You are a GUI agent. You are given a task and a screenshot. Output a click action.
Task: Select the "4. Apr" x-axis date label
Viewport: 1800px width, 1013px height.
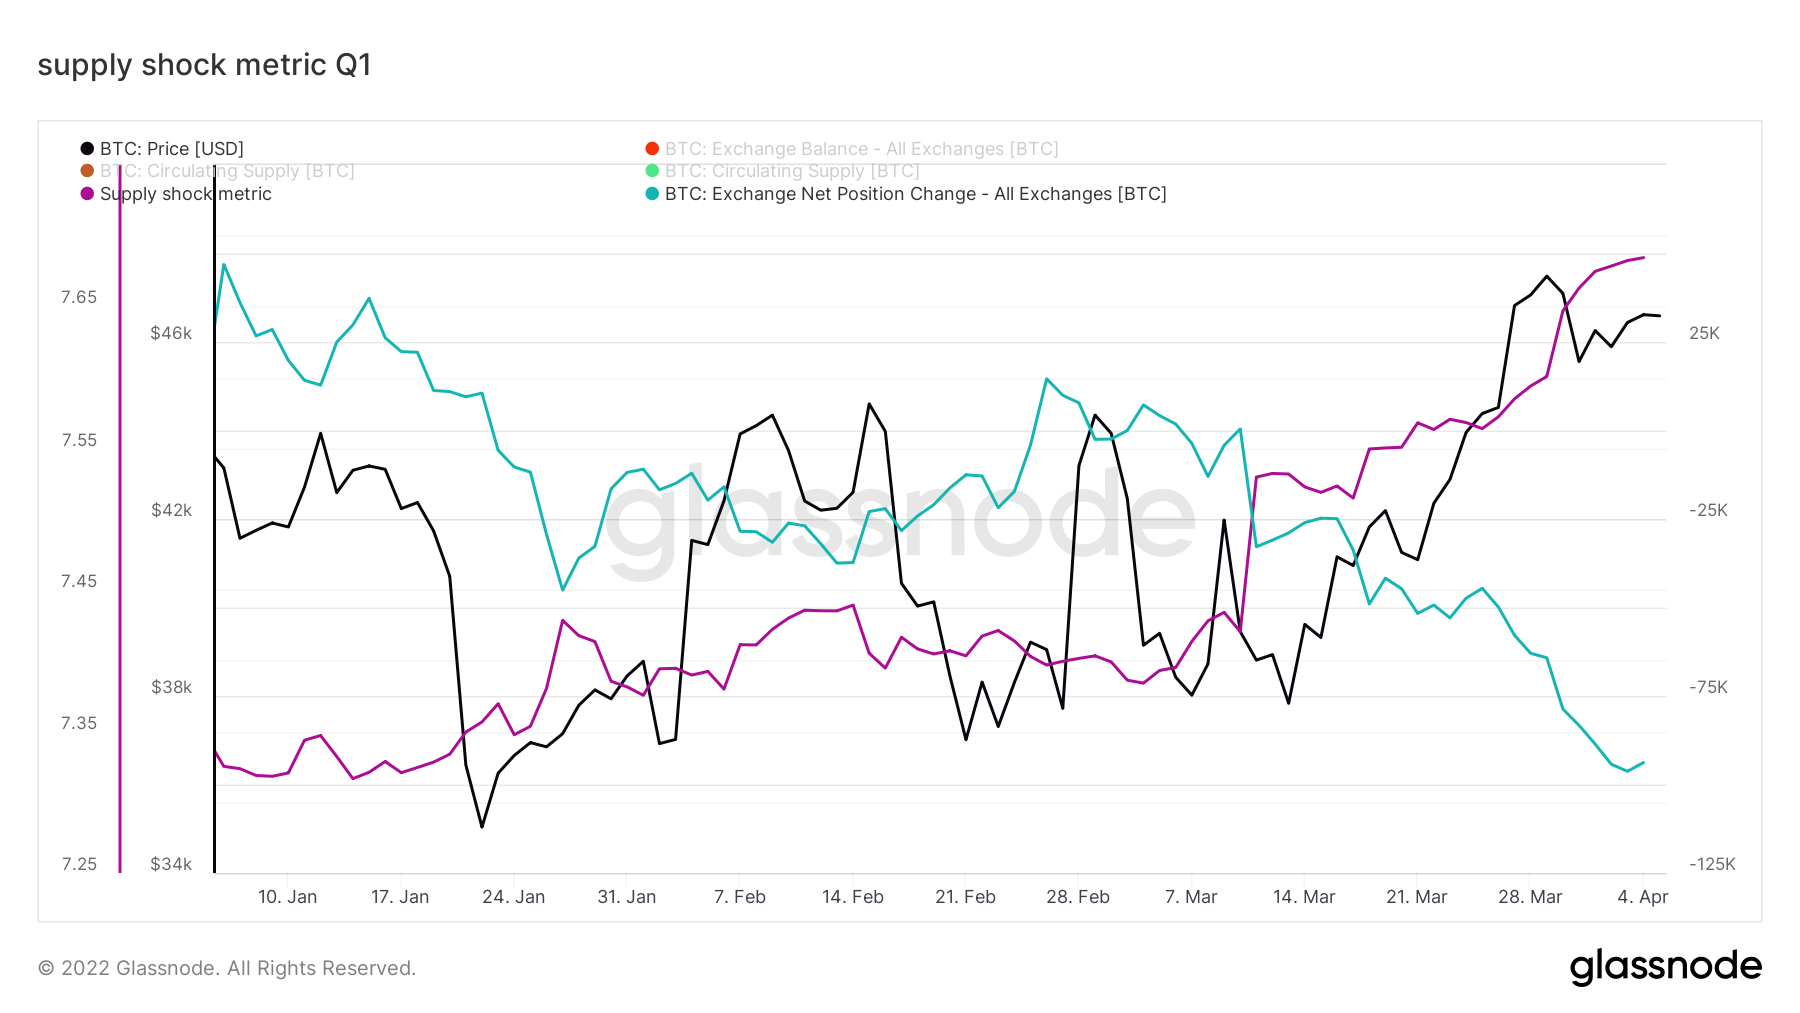(x=1642, y=897)
